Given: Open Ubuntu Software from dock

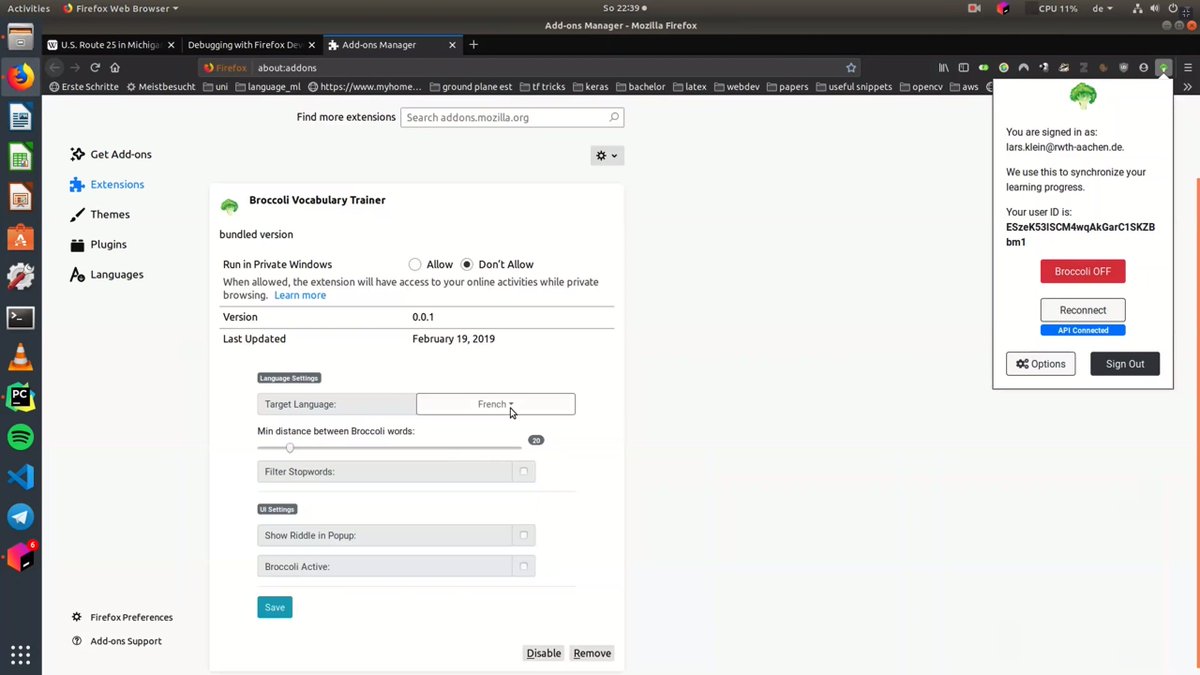Looking at the screenshot, I should tap(20, 238).
